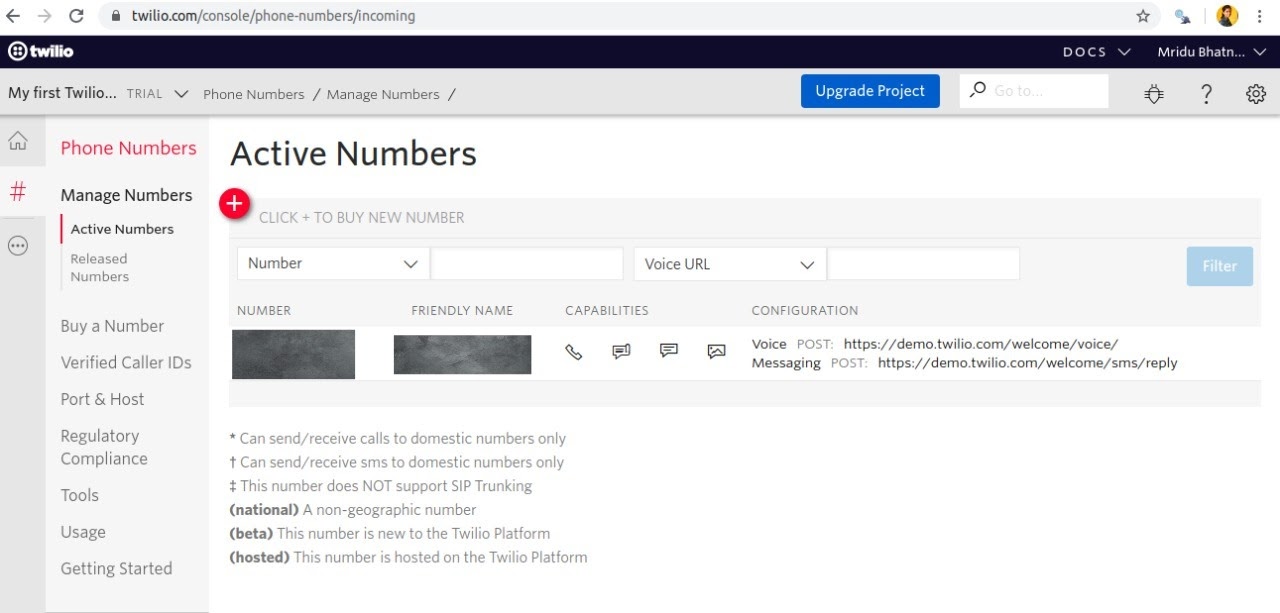This screenshot has height=613, width=1280.
Task: Click the SMS capability speech bubble icon
Action: [x=669, y=351]
